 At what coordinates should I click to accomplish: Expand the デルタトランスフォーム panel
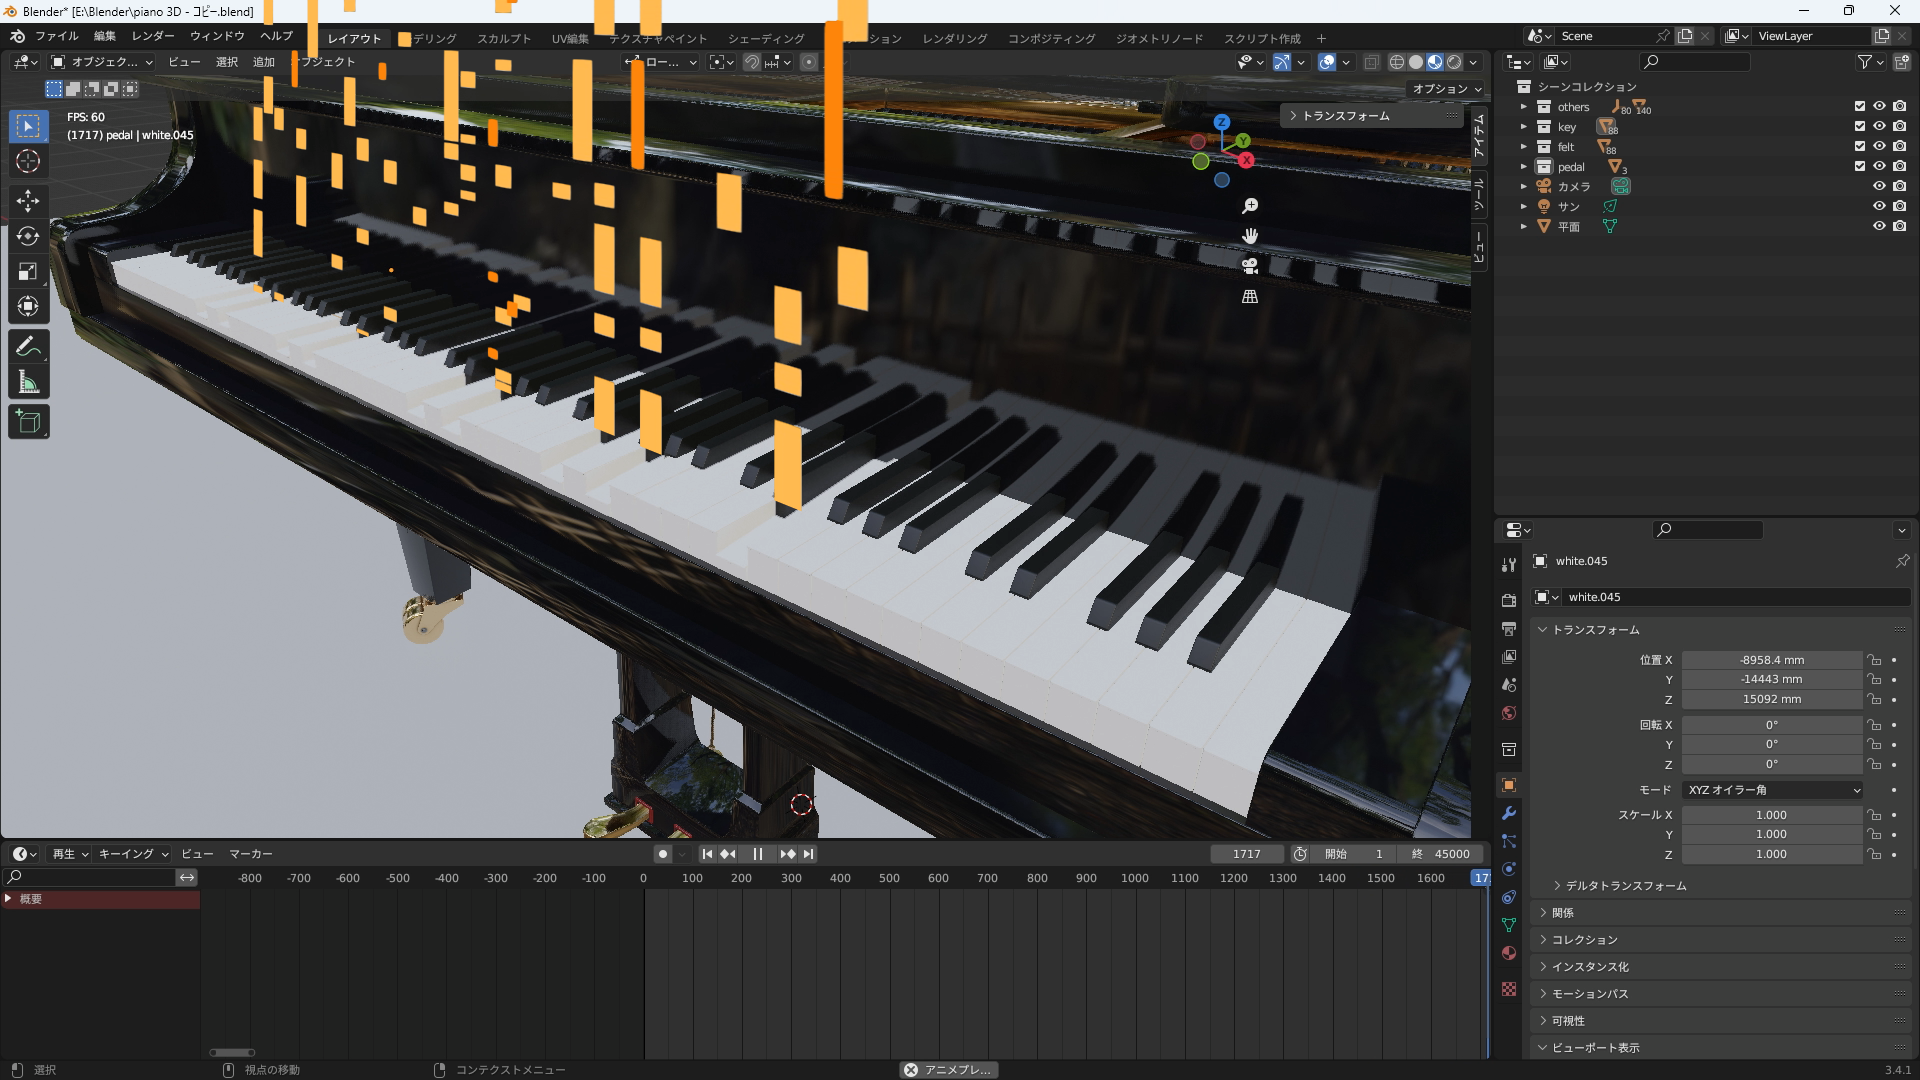click(1625, 886)
